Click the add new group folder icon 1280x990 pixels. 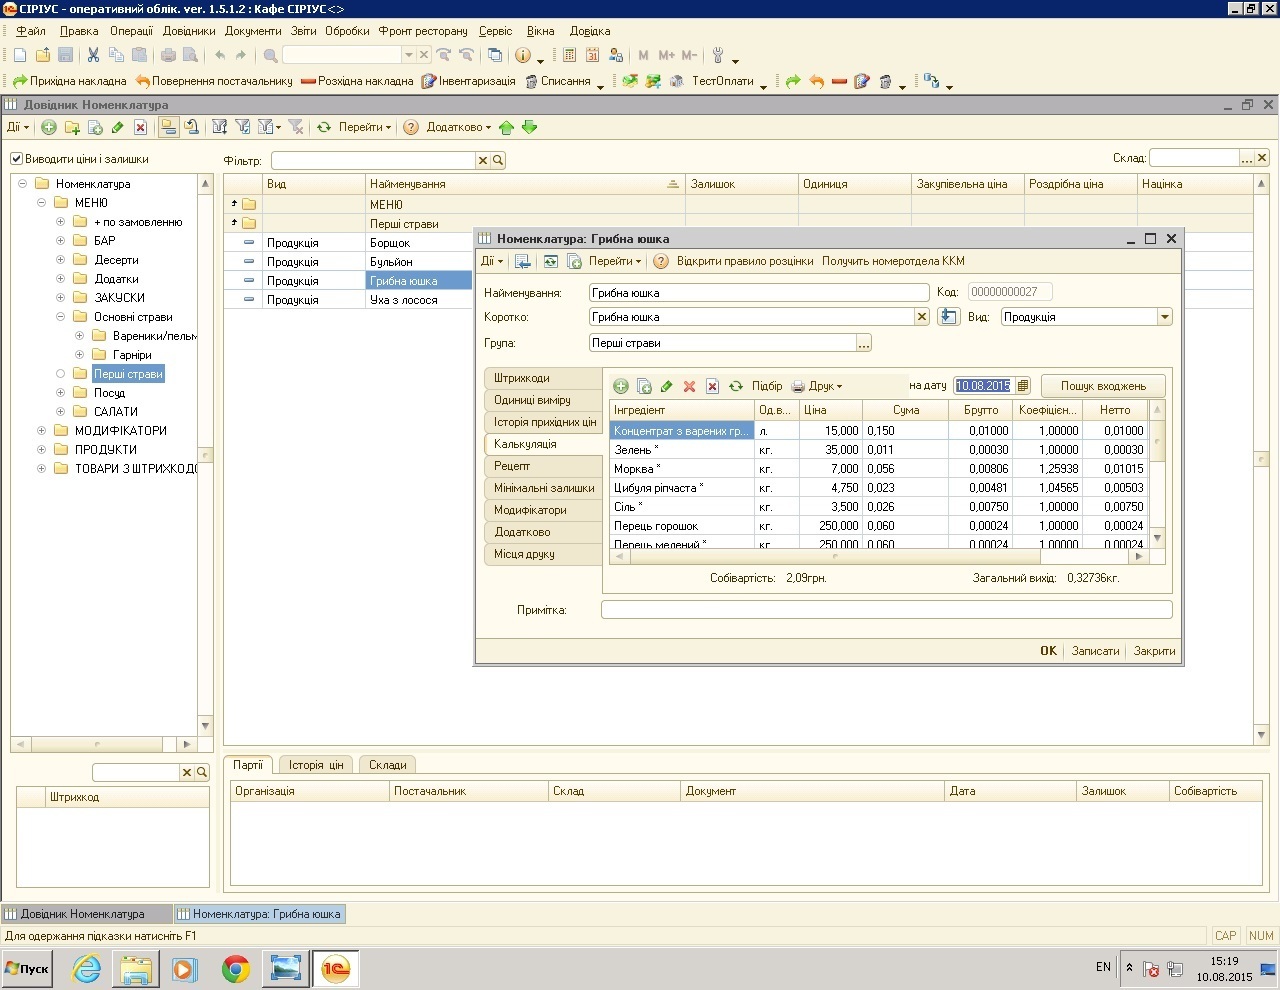coord(72,127)
